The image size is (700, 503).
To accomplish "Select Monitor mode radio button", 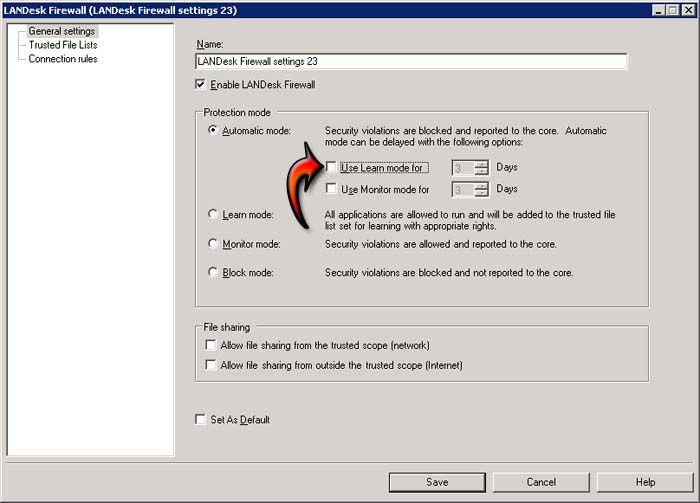I will click(x=213, y=244).
